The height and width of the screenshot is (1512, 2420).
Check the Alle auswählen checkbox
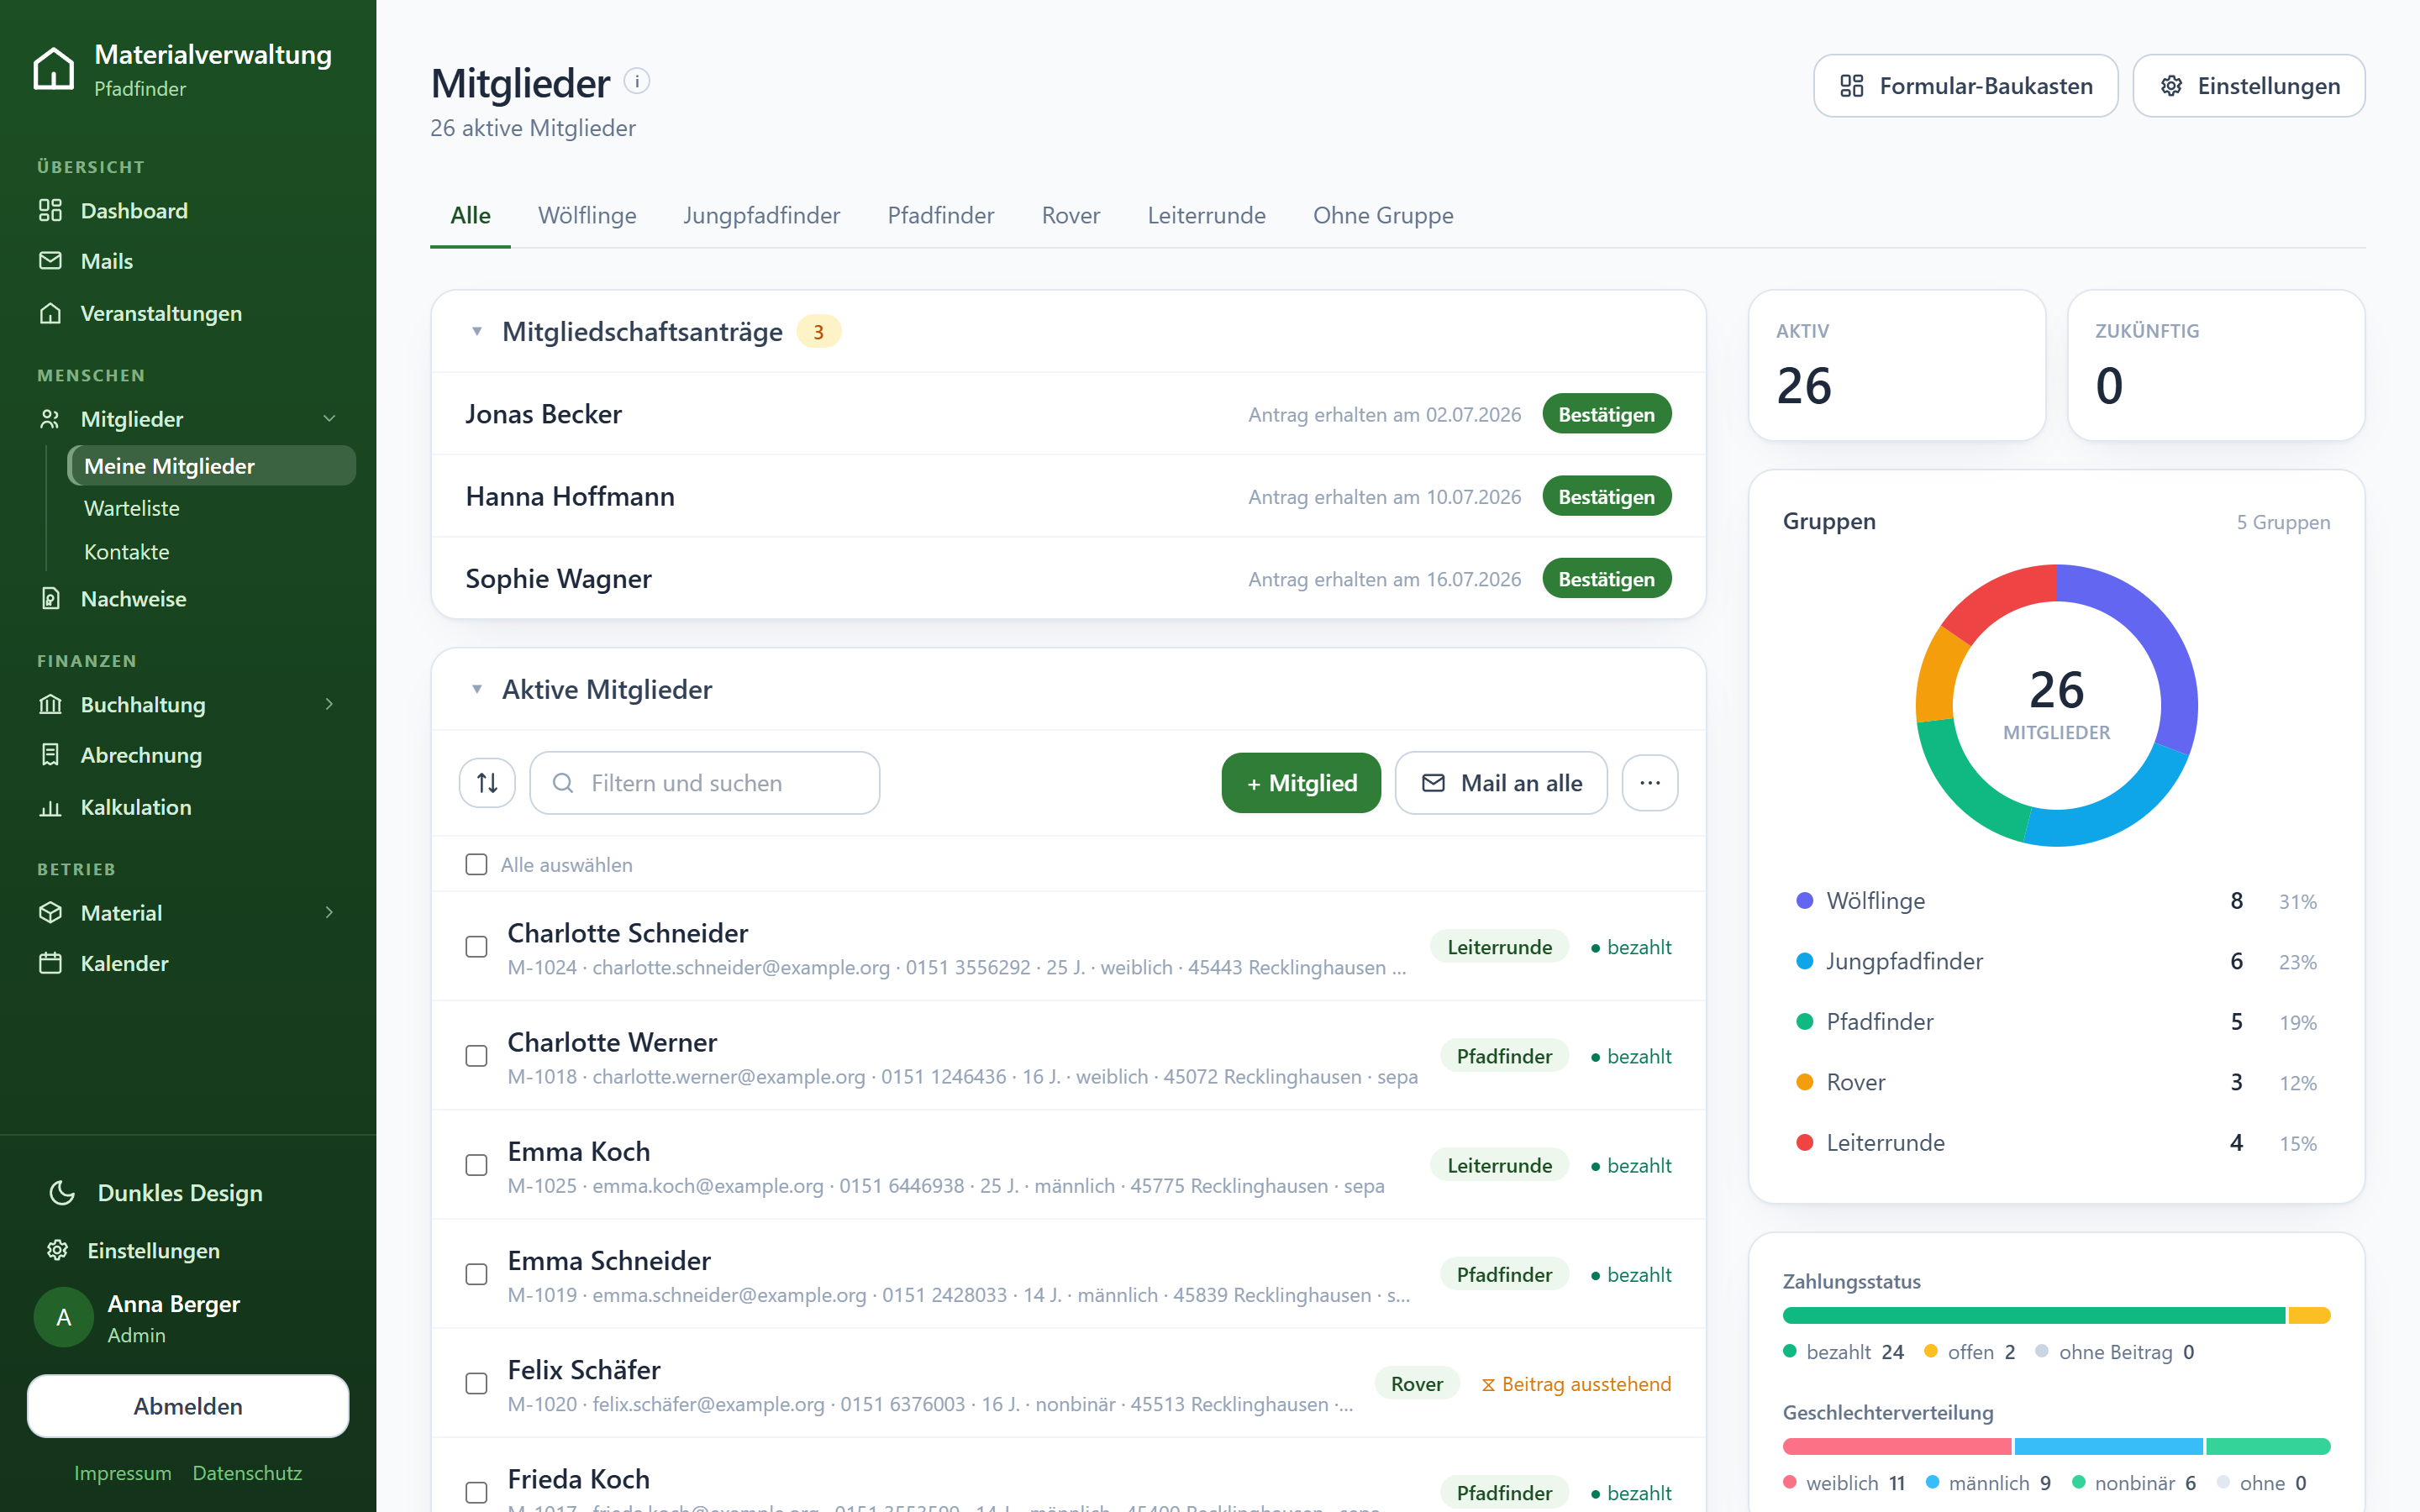[x=476, y=864]
